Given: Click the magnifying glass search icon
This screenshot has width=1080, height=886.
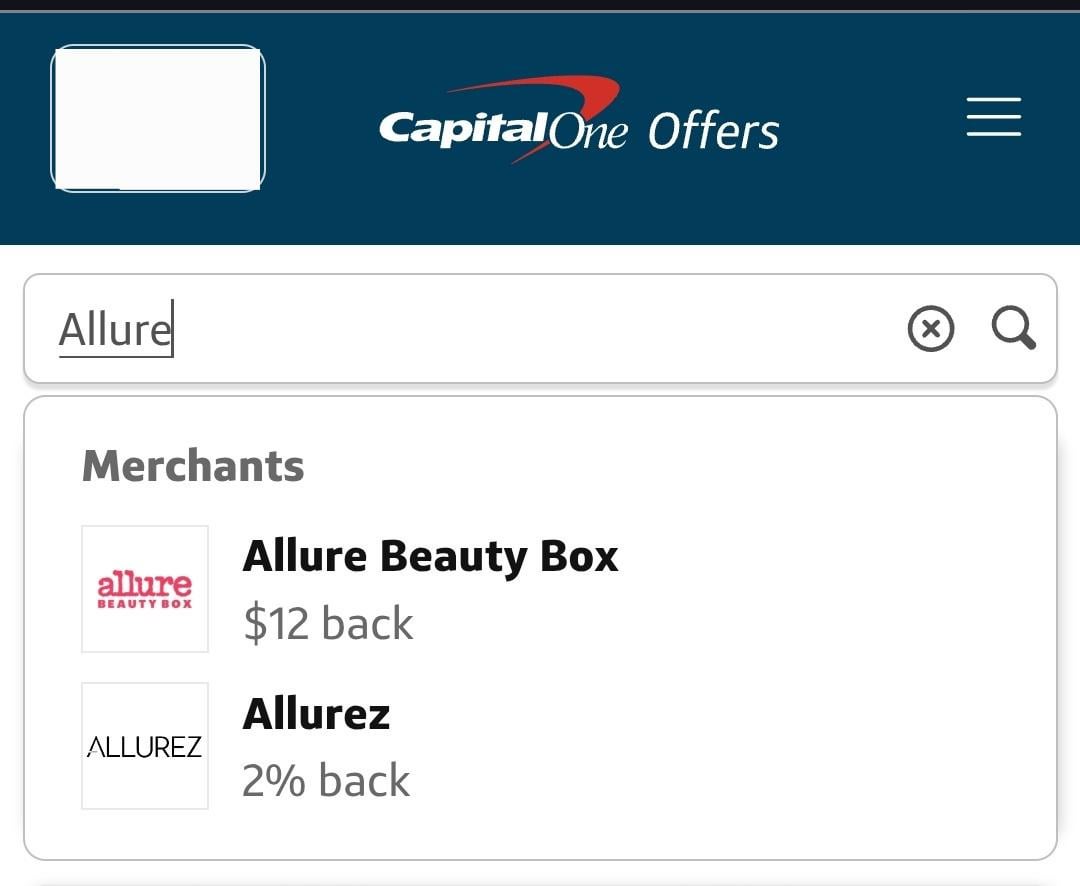Looking at the screenshot, I should [x=1013, y=328].
